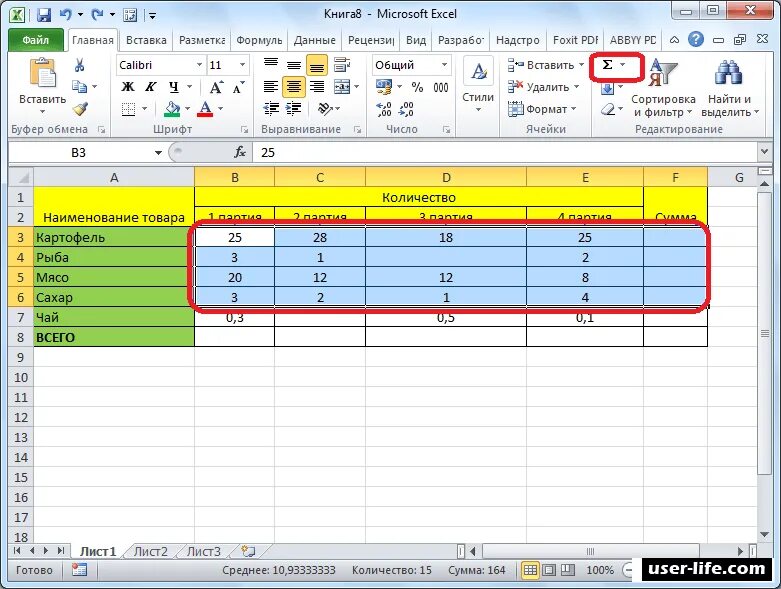
Task: Click the Font Color red A icon
Action: 205,109
